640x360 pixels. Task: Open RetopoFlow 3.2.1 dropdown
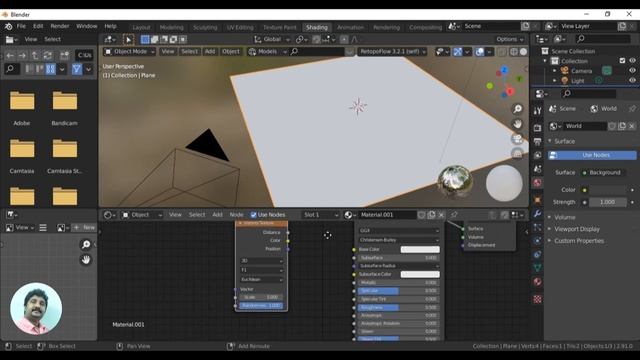[393, 52]
